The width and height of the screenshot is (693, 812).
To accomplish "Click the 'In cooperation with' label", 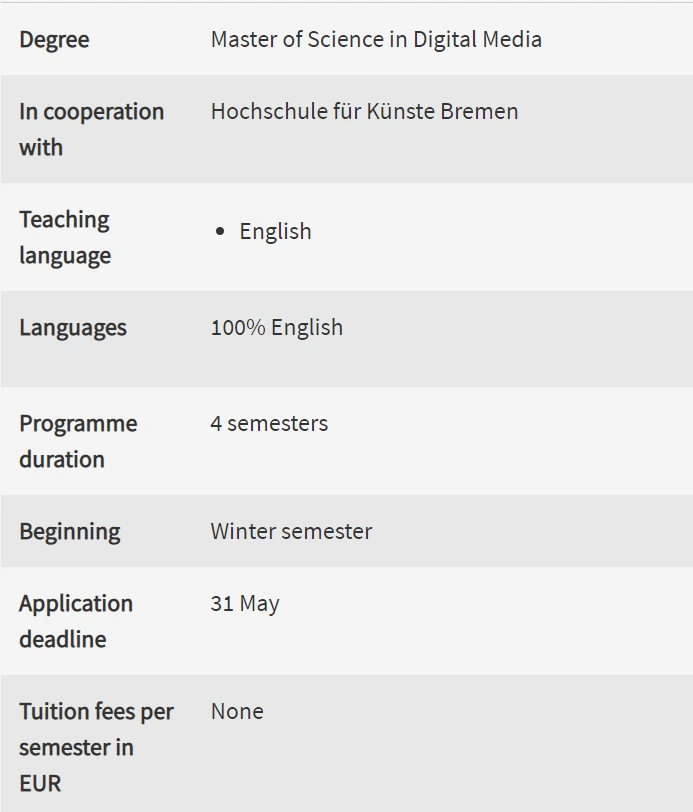I will pyautogui.click(x=92, y=129).
